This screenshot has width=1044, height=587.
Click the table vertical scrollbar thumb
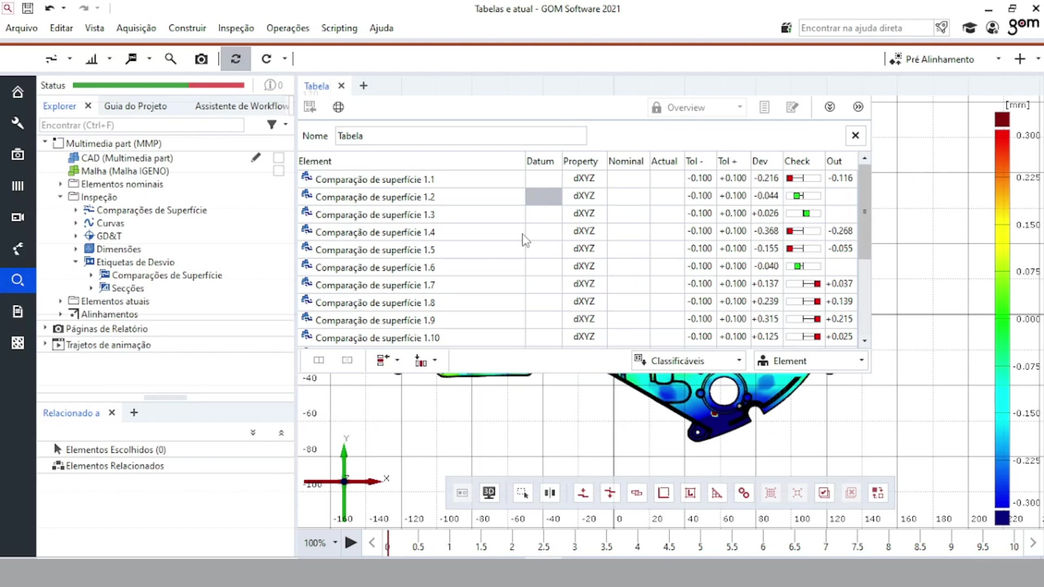click(864, 212)
